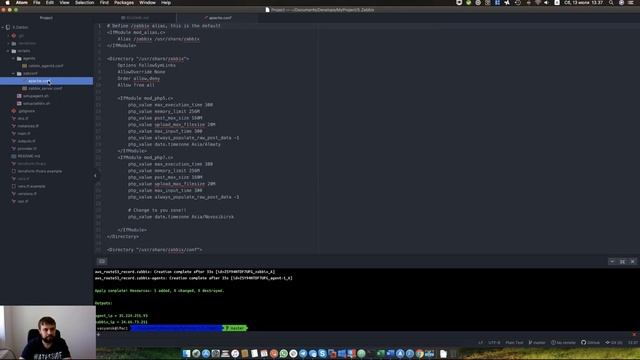This screenshot has width=640, height=360.
Task: Click terminal panel icon left of divider
Action: (x=102, y=261)
